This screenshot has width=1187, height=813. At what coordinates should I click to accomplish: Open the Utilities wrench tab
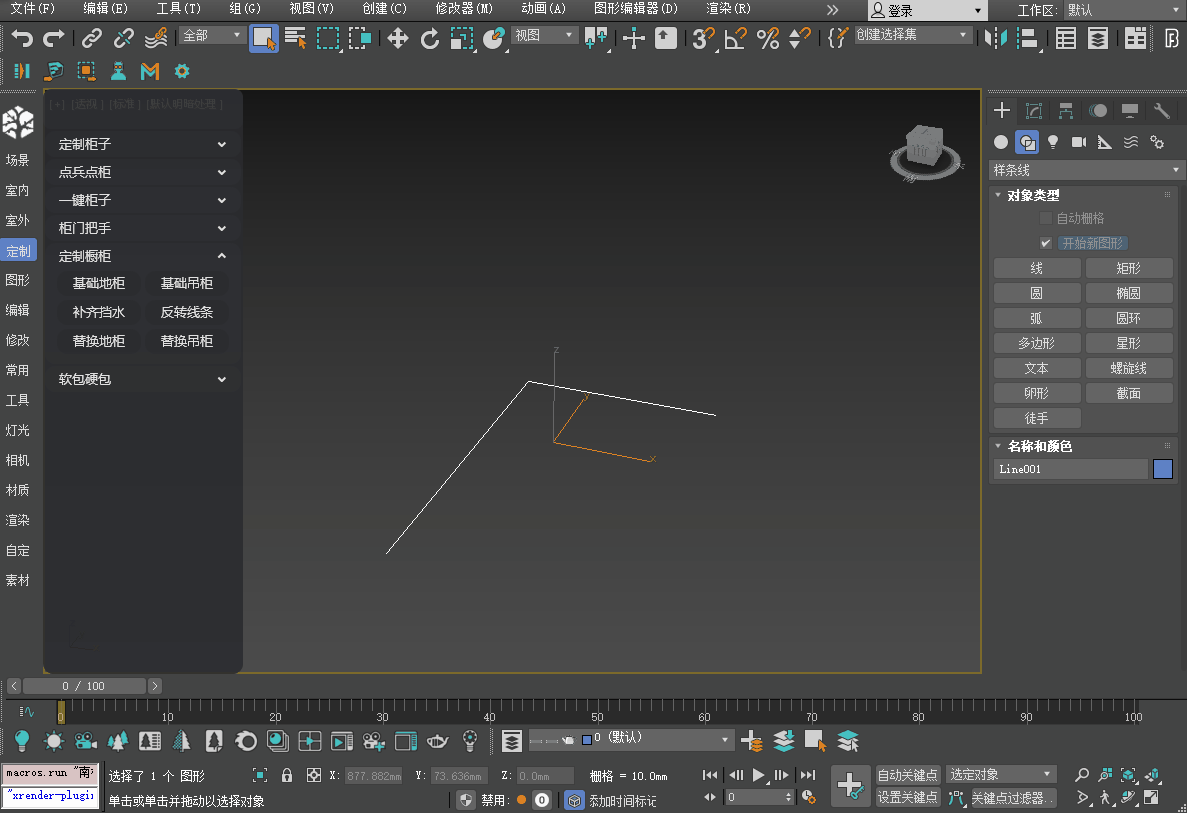[x=1161, y=111]
